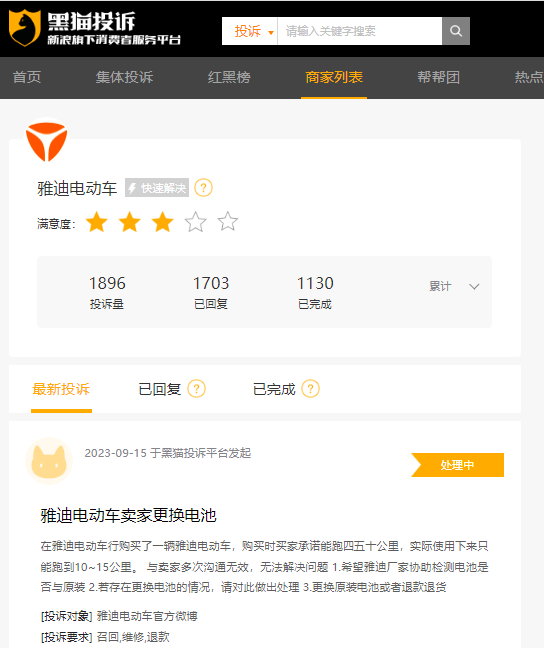Click the 处理中 status badge
Image resolution: width=544 pixels, height=648 pixels.
pyautogui.click(x=458, y=465)
